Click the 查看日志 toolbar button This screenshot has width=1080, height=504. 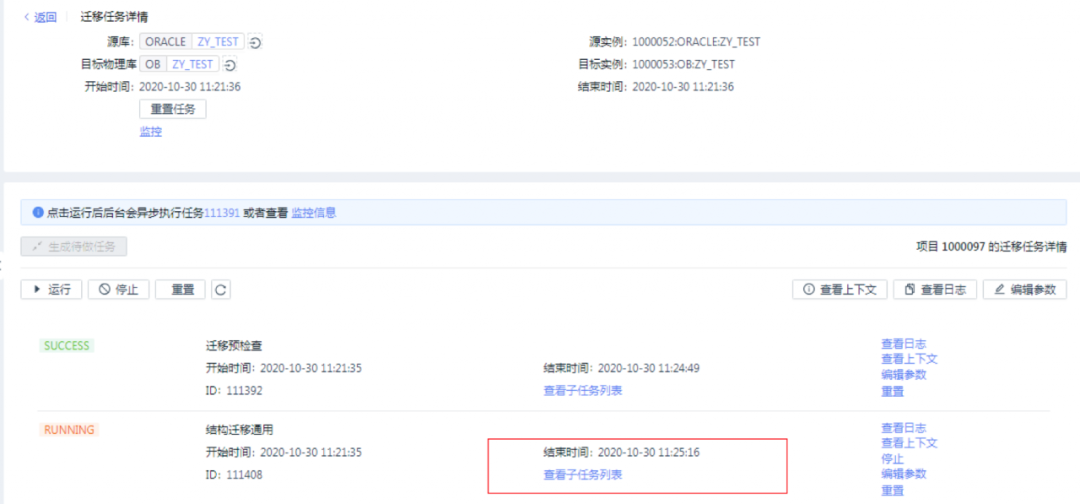coord(935,290)
